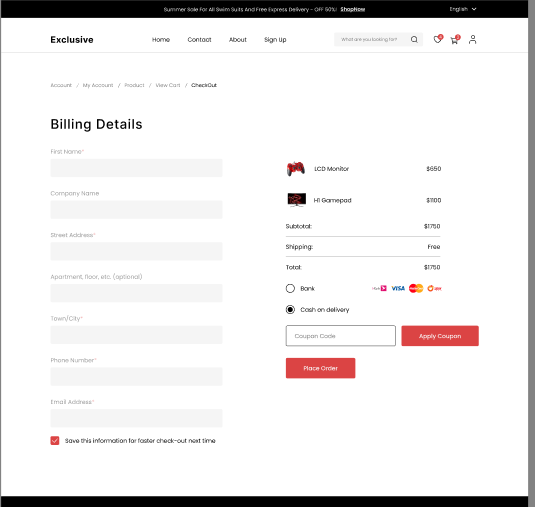Follow the ShopNow link in banner
This screenshot has height=507, width=535.
point(353,9)
